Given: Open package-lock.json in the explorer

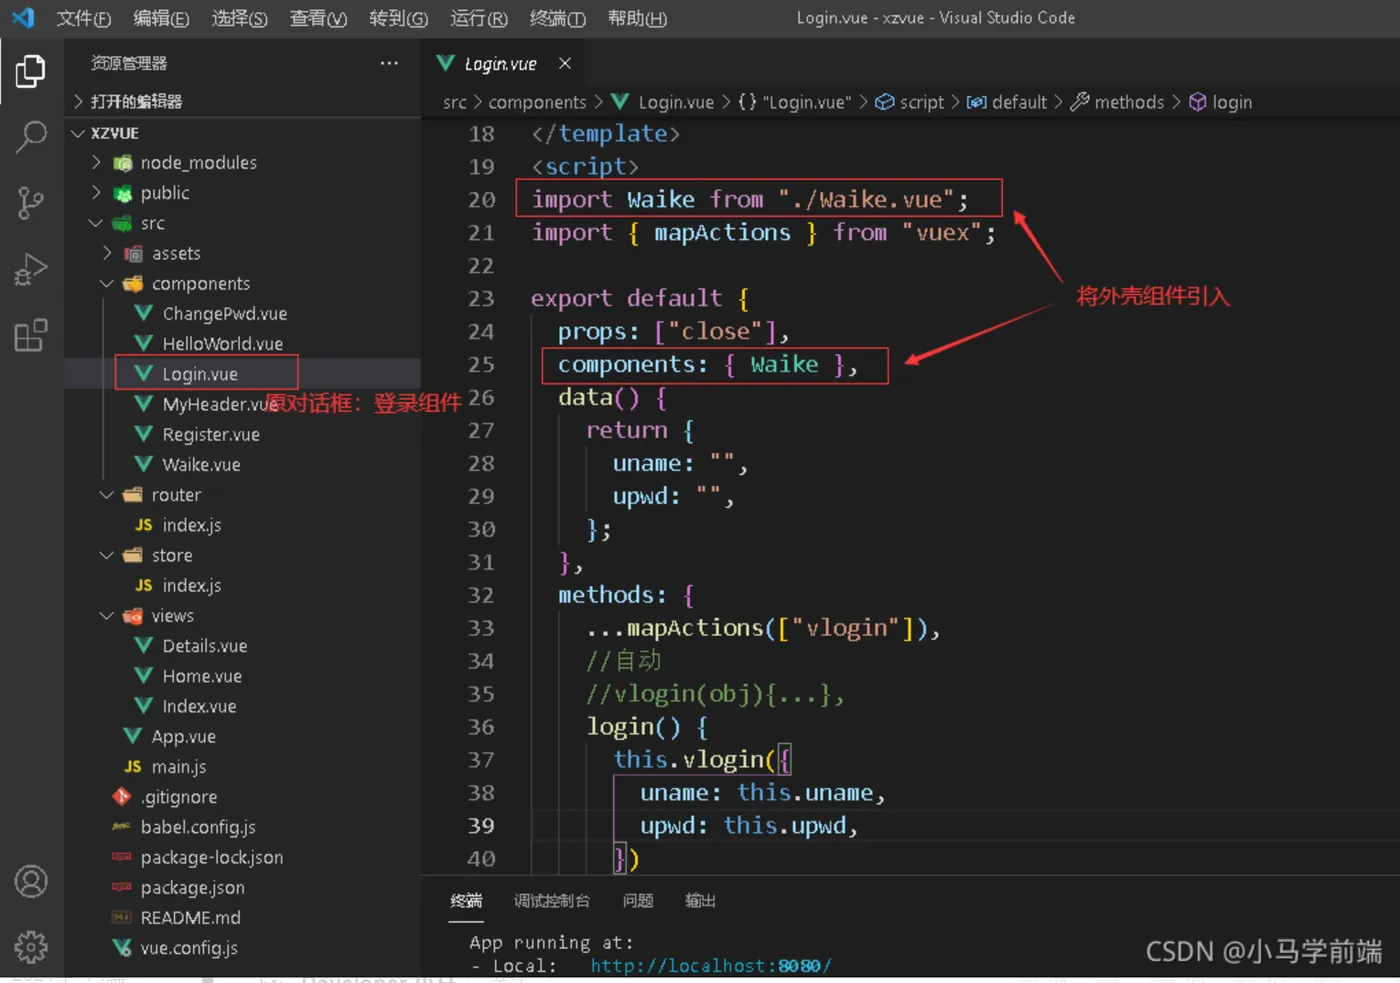Looking at the screenshot, I should [x=212, y=857].
